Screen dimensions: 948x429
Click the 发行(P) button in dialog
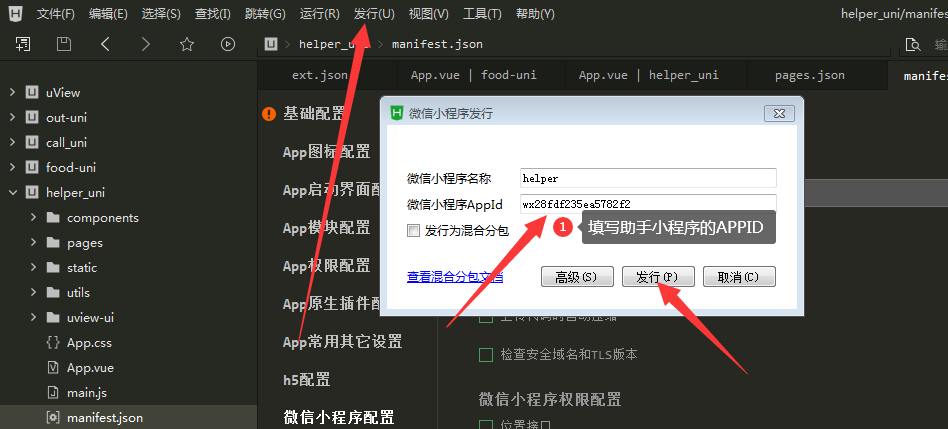(658, 277)
